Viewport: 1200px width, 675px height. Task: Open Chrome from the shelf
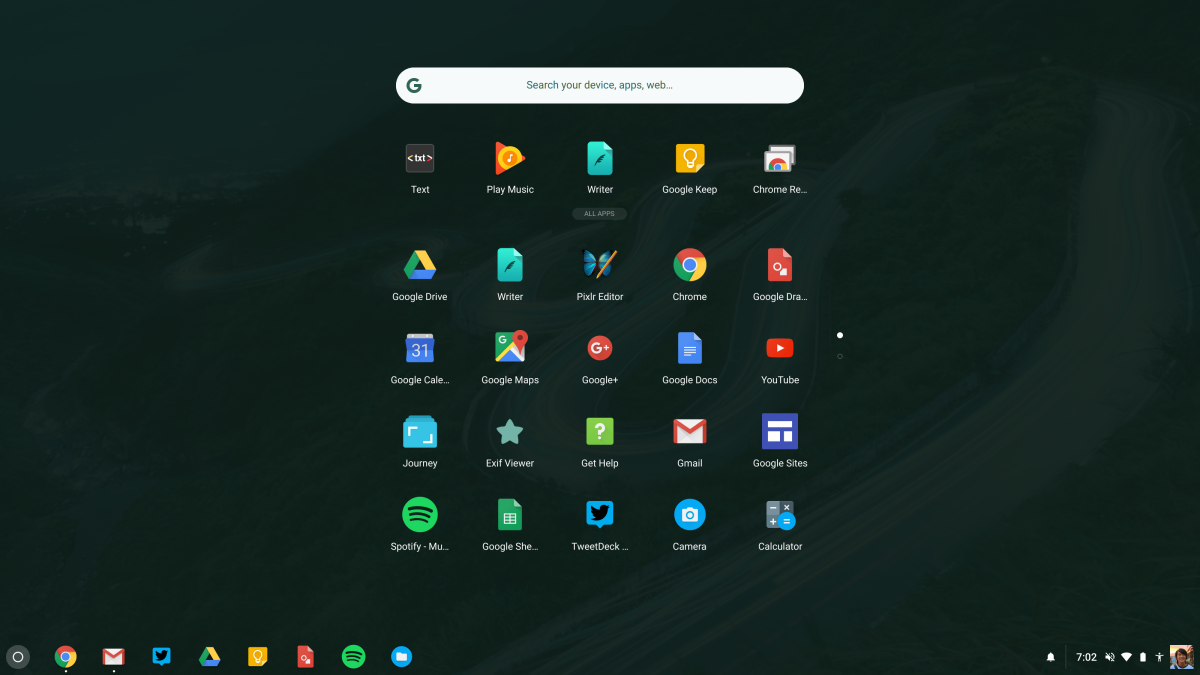(x=66, y=657)
